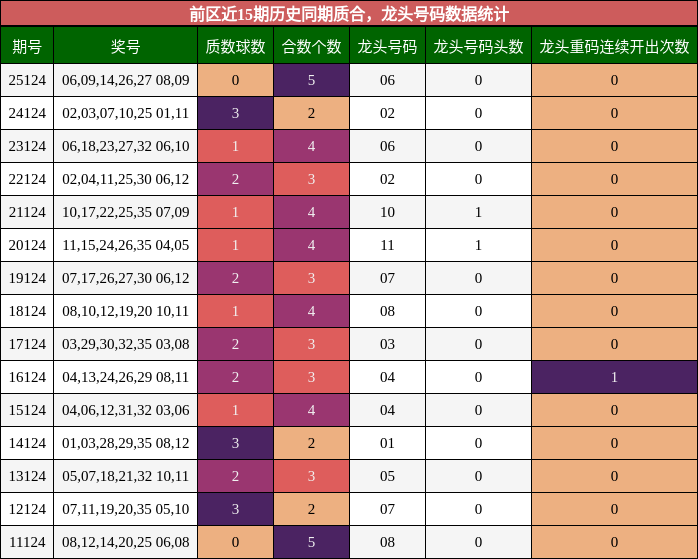Click period number 17124
Image resolution: width=698 pixels, height=559 pixels.
[27, 344]
